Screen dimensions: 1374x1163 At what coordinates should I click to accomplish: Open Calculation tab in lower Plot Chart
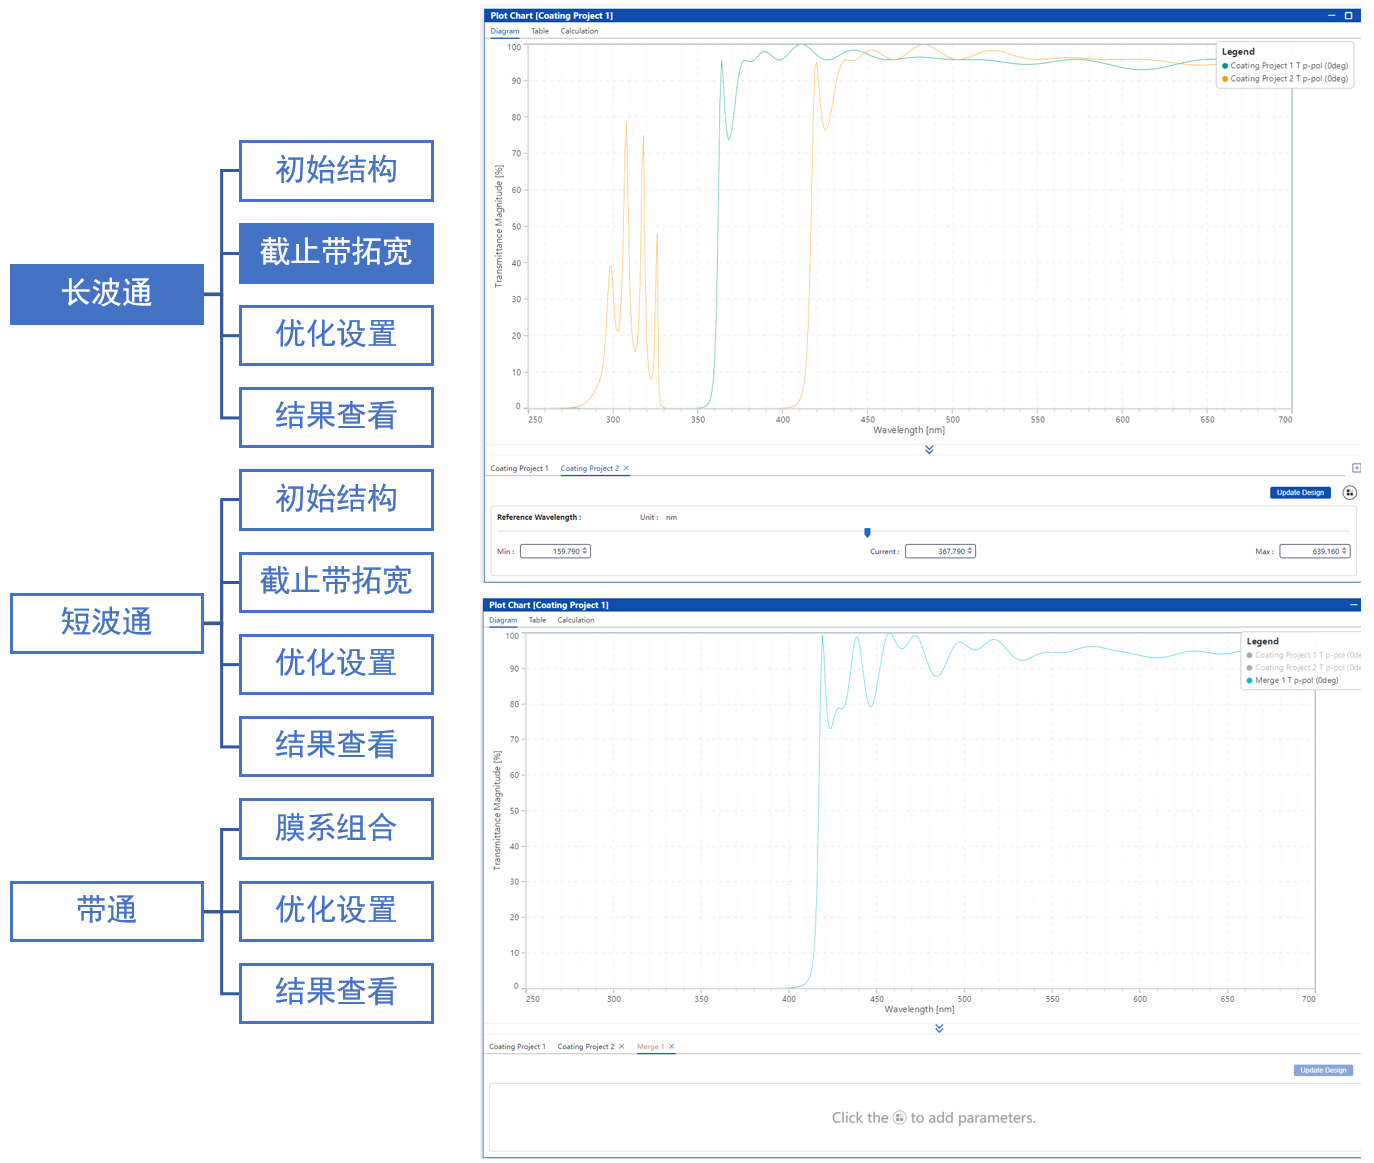tap(575, 620)
